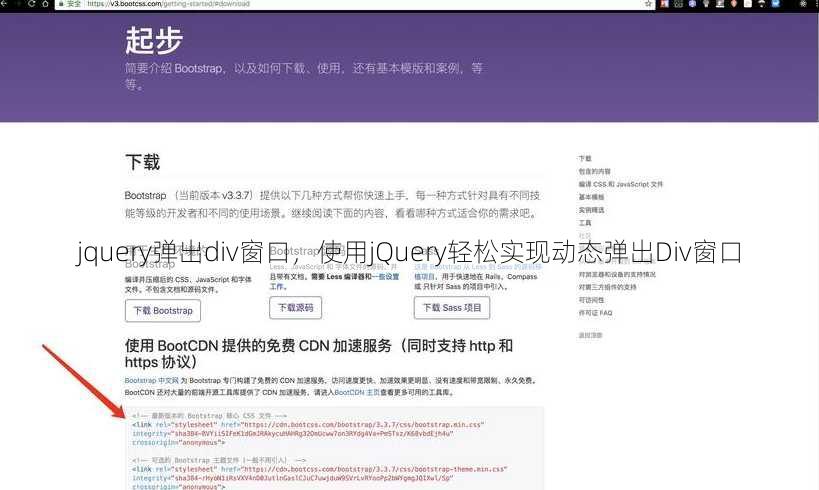819x490 pixels.
Task: Open the browser home page icon
Action: (x=45, y=3)
